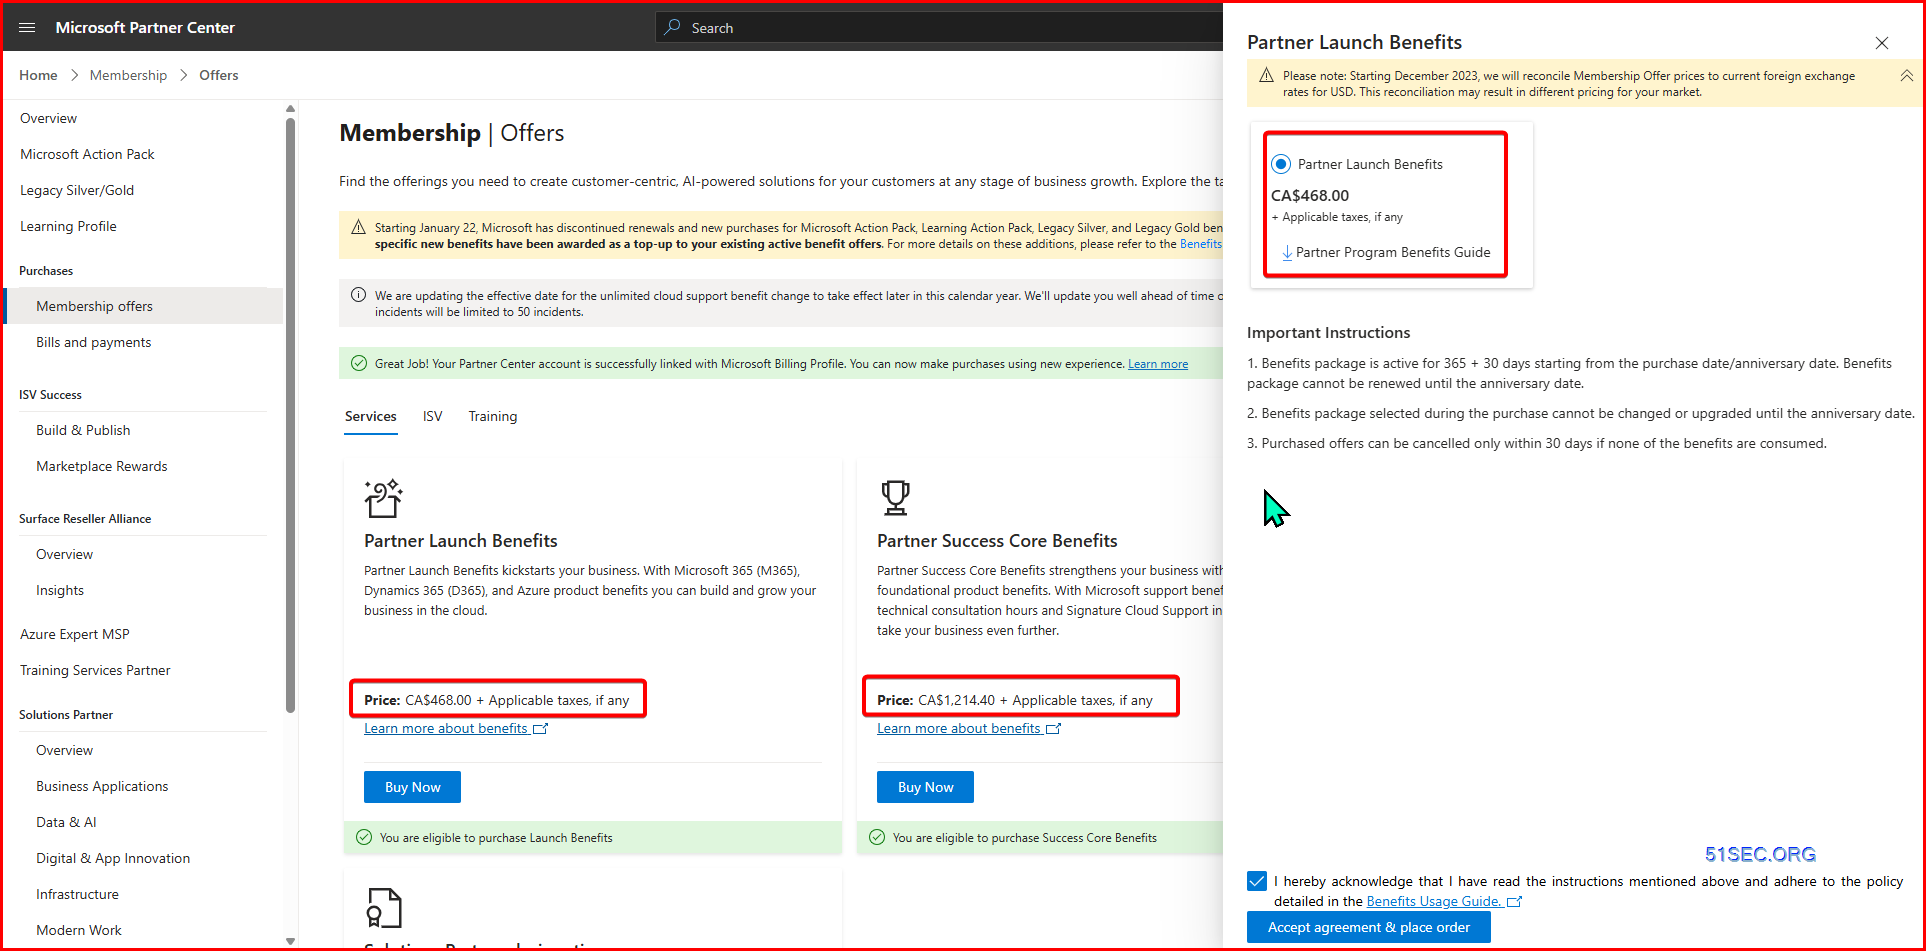
Task: Open Azure Expert MSP
Action: [x=75, y=634]
